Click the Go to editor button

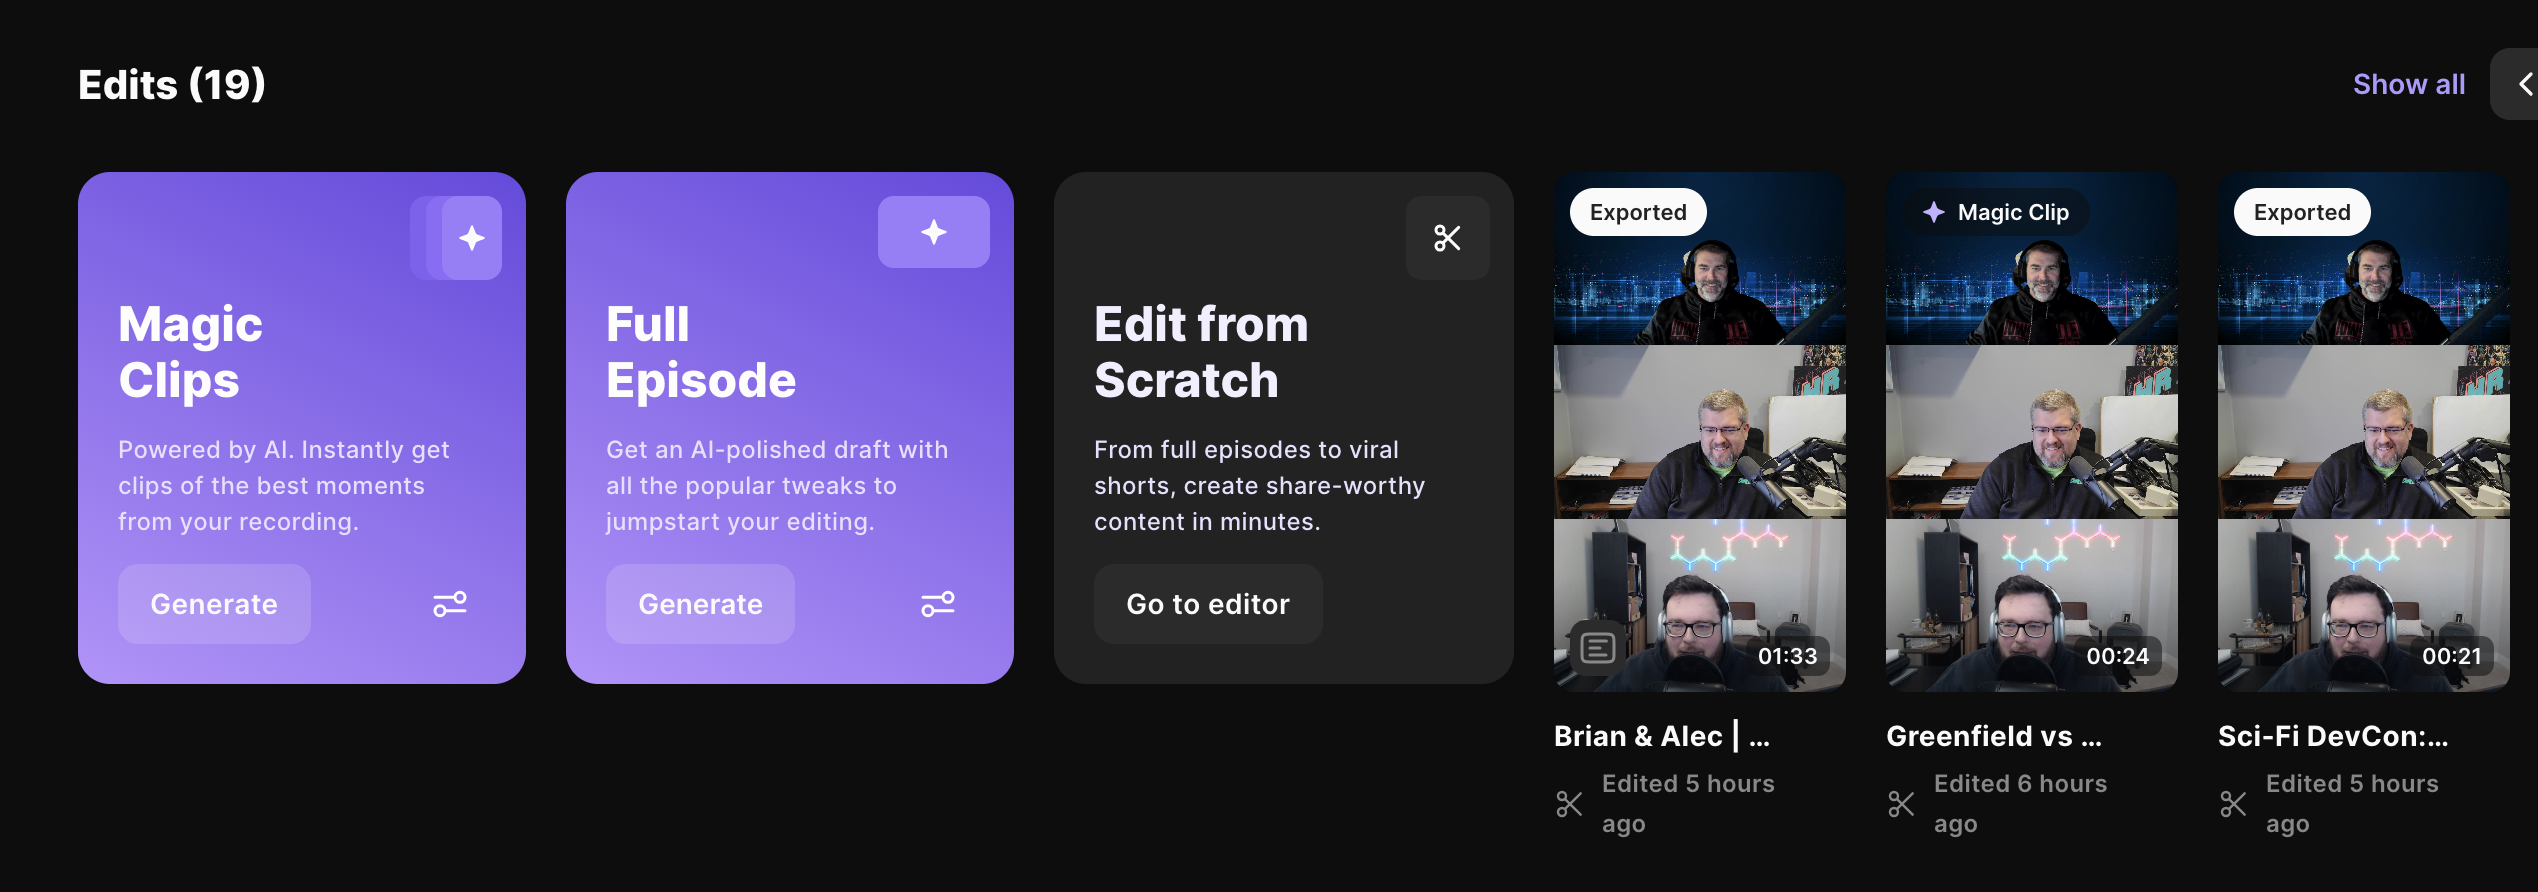click(1207, 604)
